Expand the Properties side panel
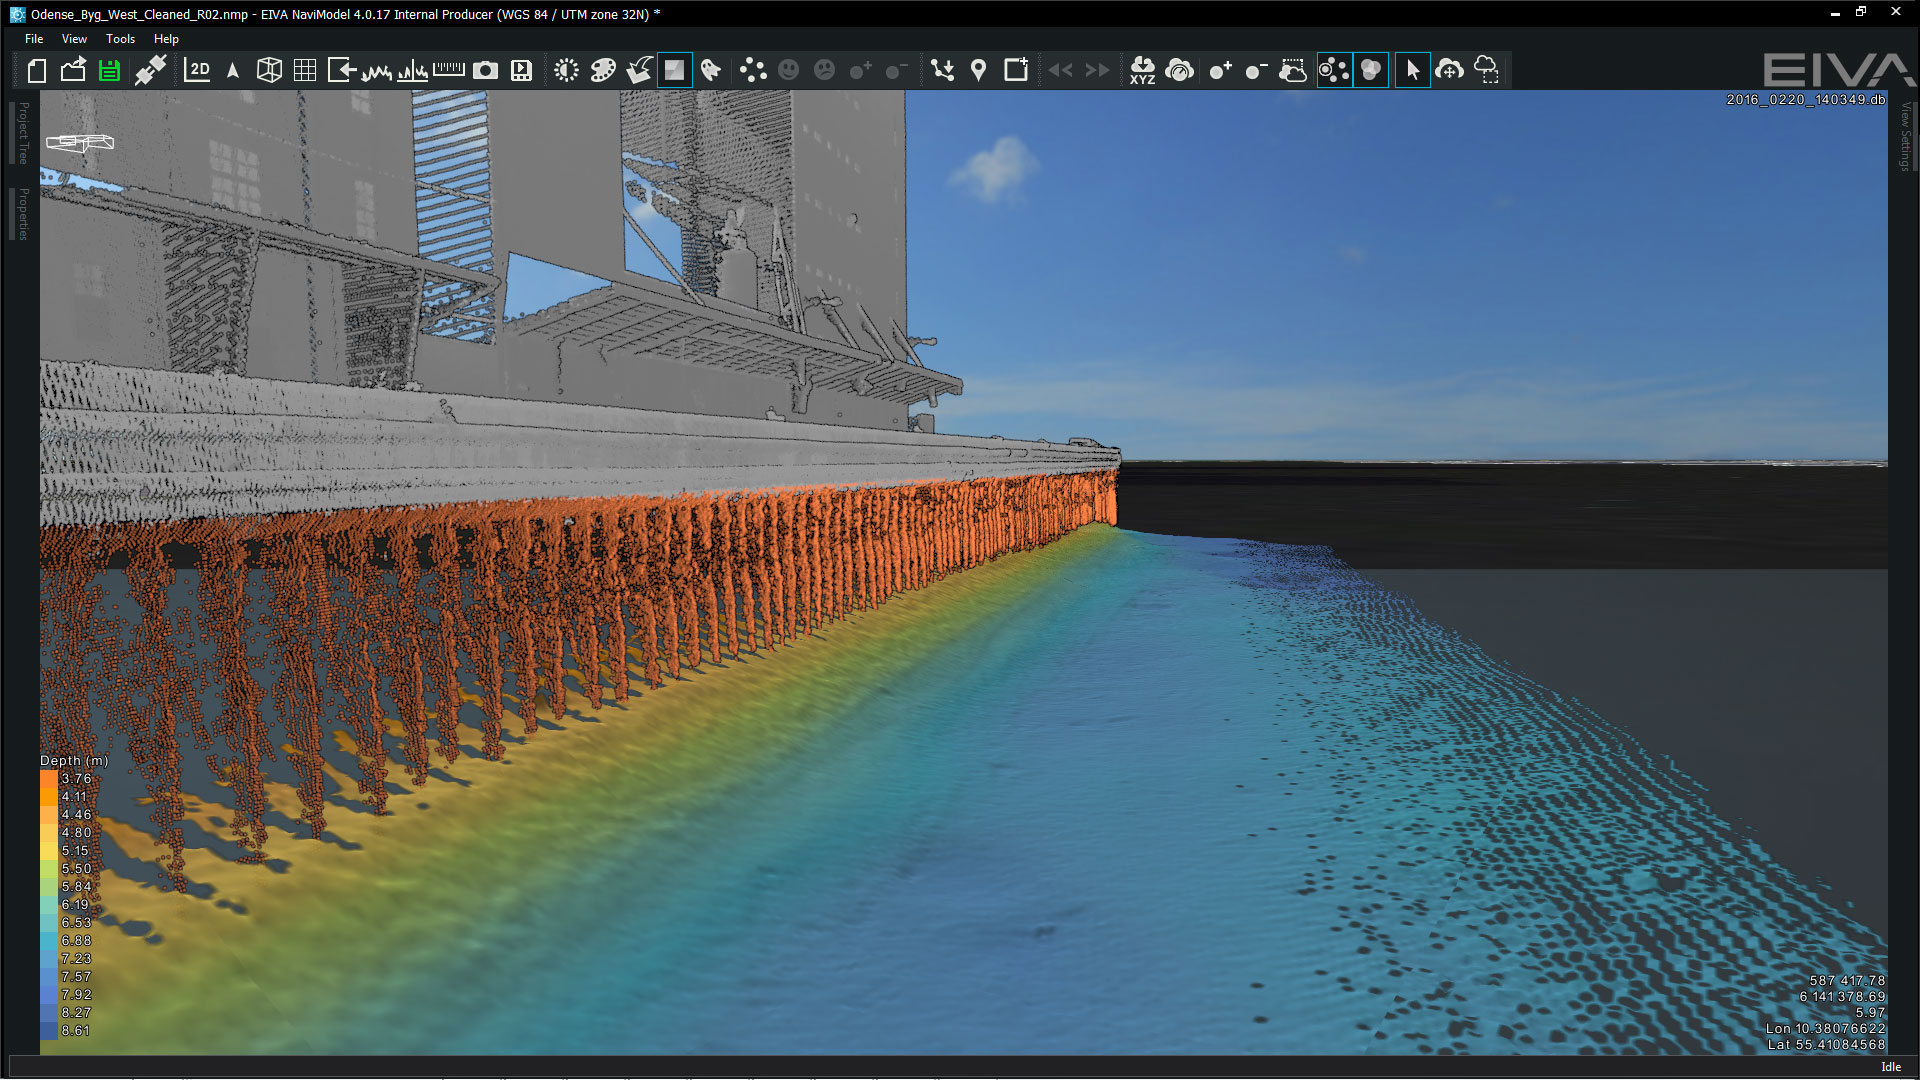 click(24, 214)
